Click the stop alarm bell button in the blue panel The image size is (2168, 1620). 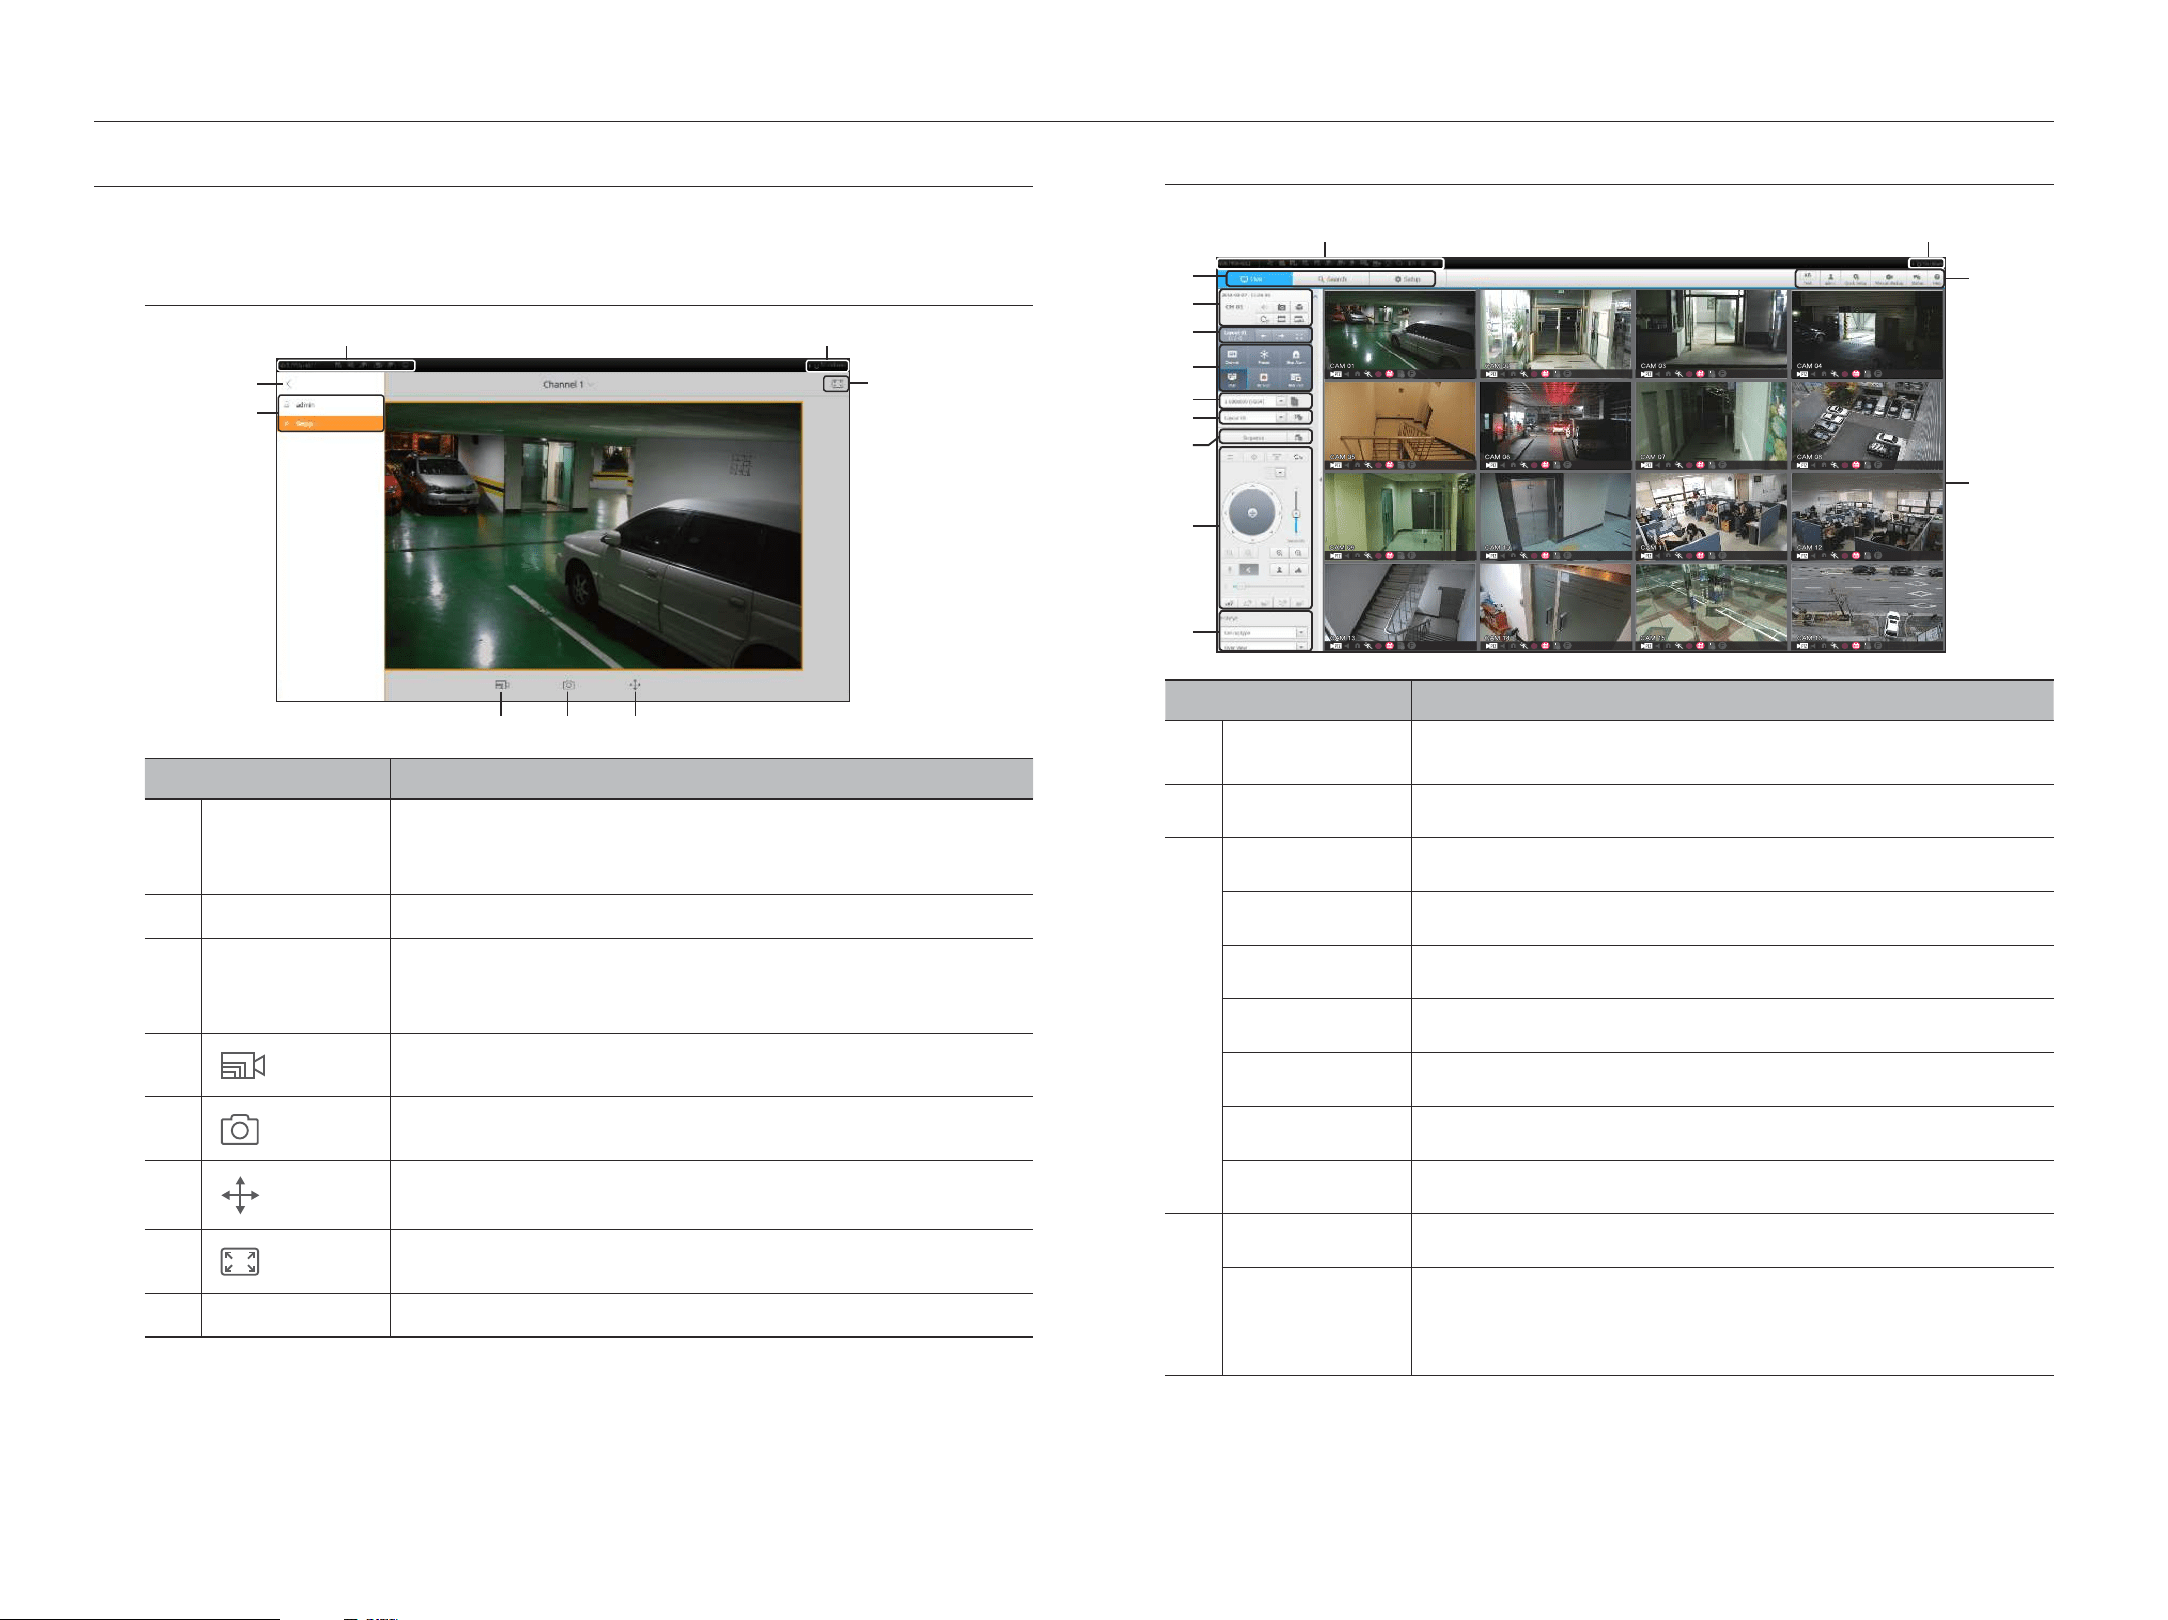(x=1296, y=357)
